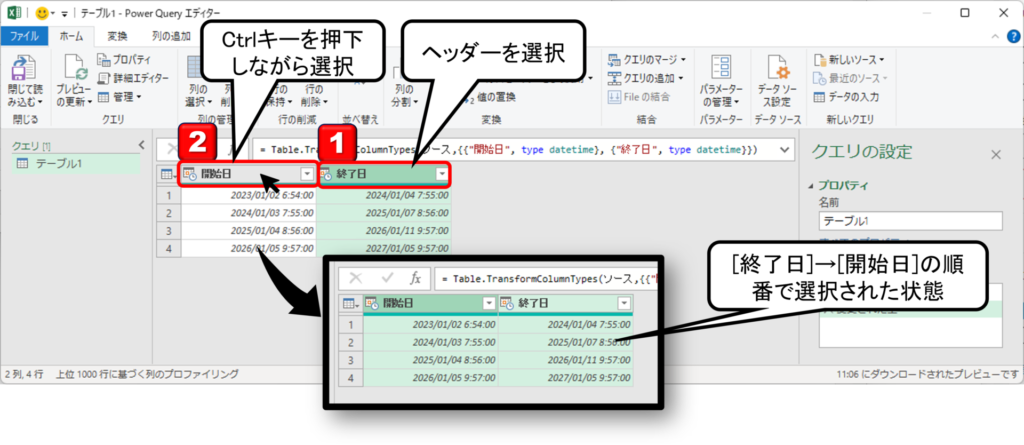Select row number 3 in upper grid
This screenshot has width=1024, height=445.
click(x=168, y=231)
